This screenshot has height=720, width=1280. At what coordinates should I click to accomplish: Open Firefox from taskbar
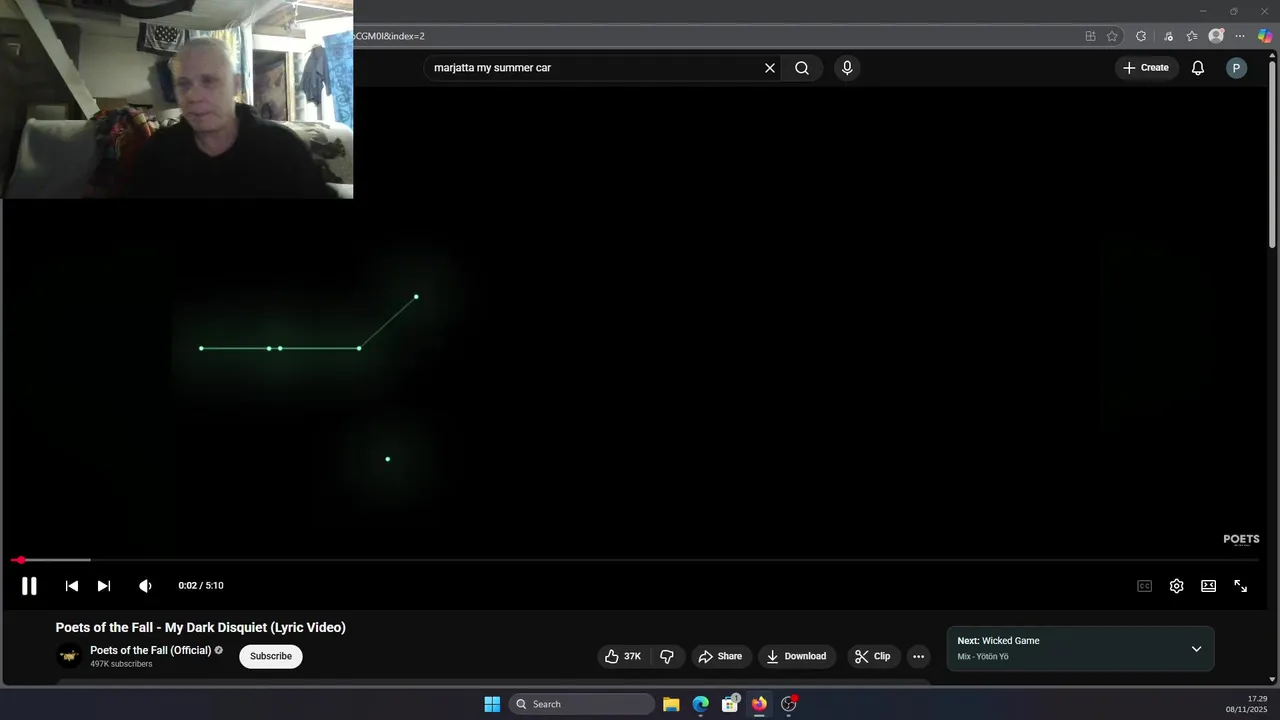759,704
